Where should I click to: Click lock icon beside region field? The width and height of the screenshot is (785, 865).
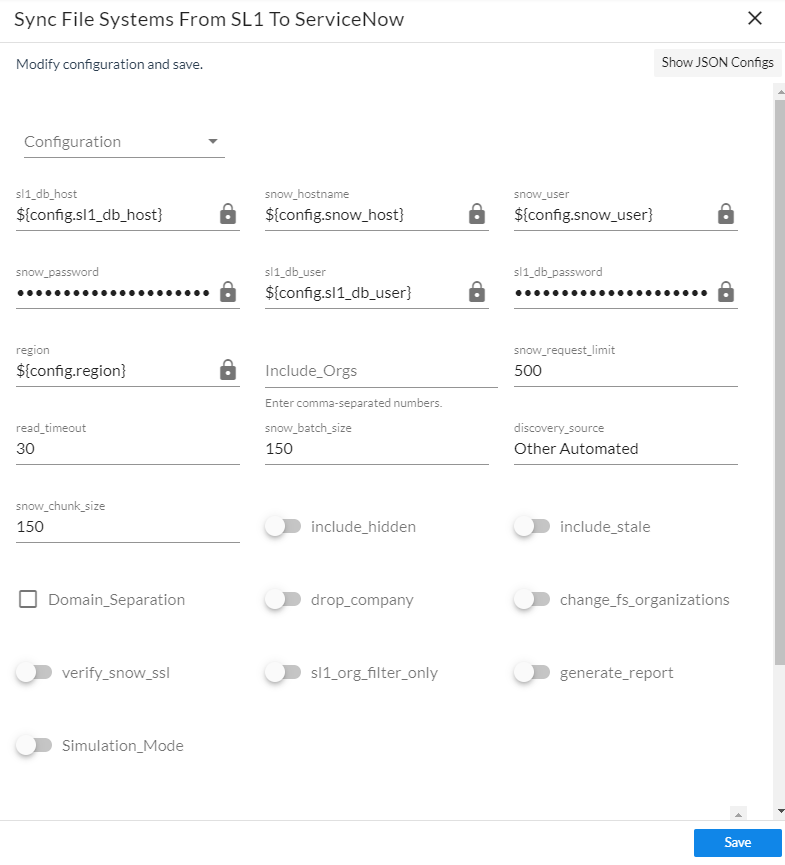[x=228, y=370]
